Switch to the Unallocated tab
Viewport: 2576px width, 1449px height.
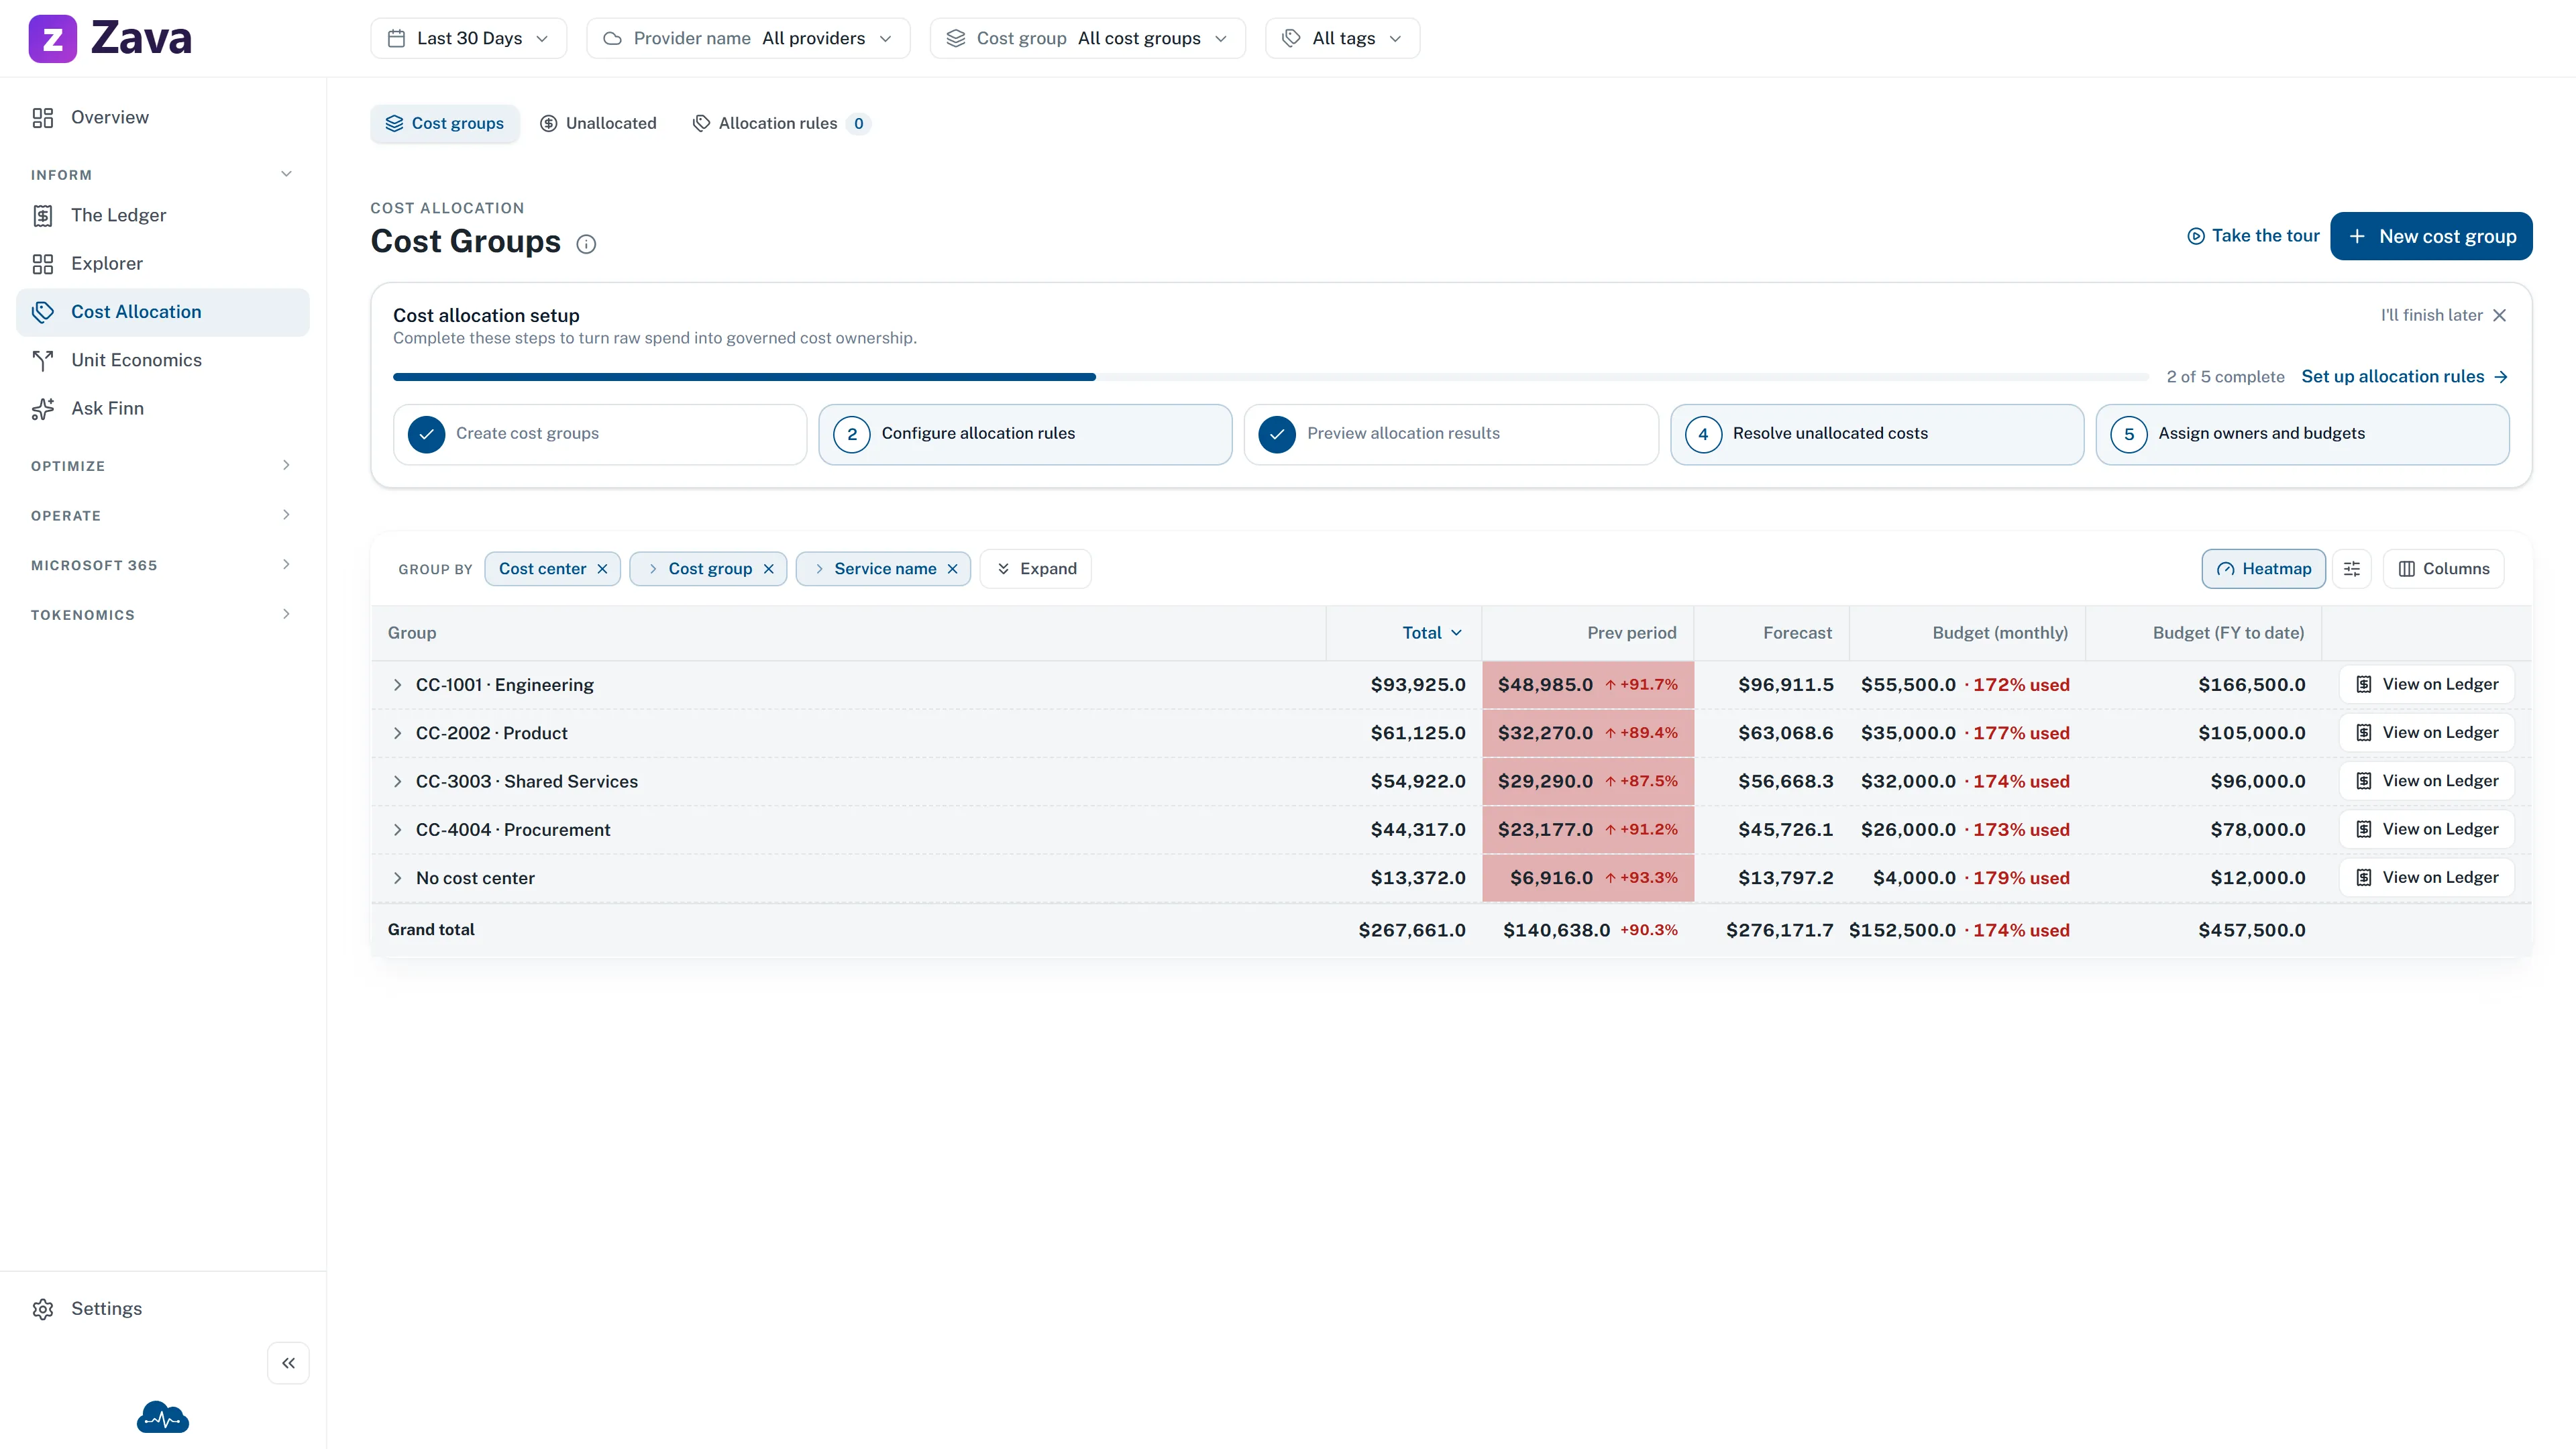pos(598,123)
